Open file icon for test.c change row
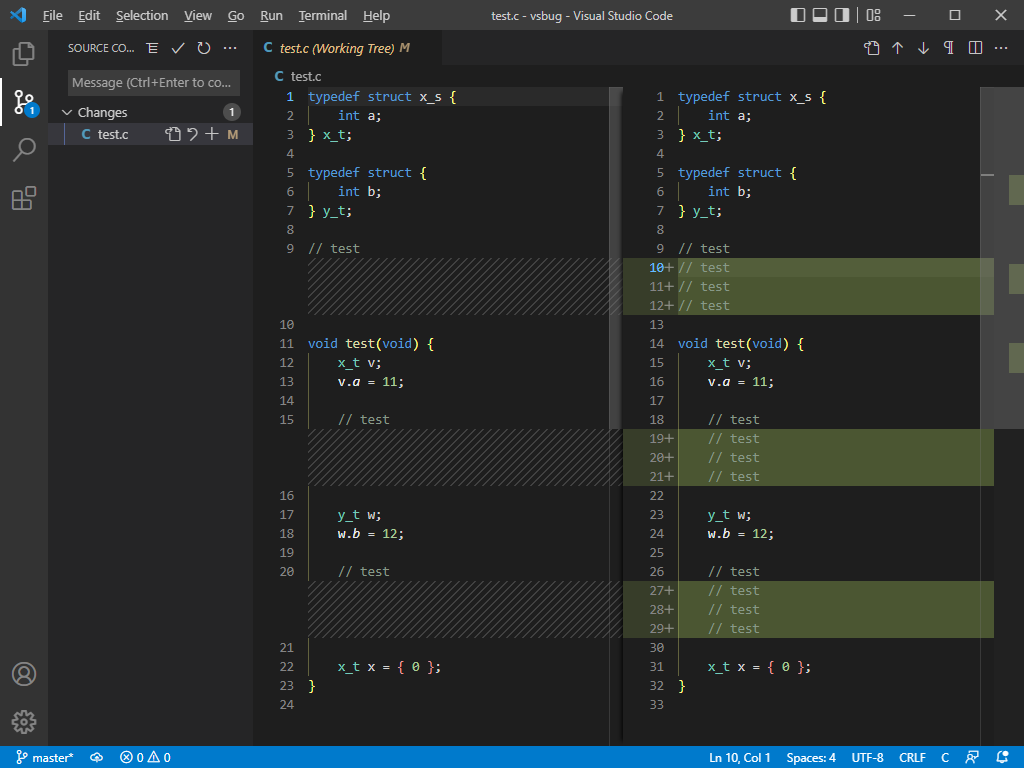Viewport: 1024px width, 768px height. click(x=172, y=135)
